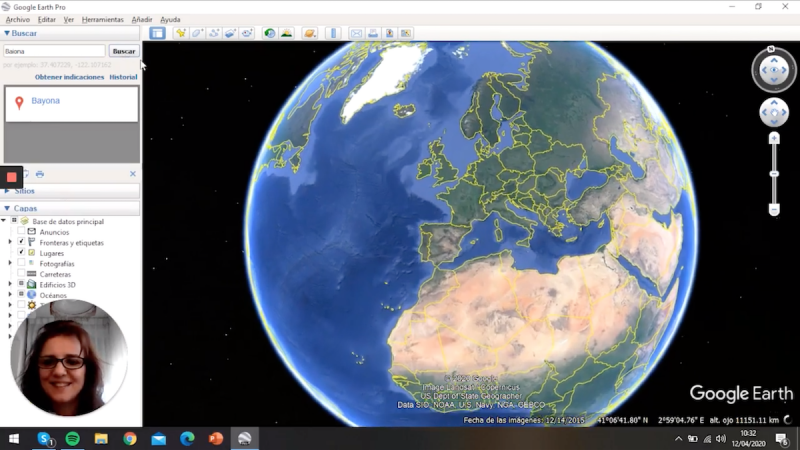Enable the Fotografías layer checkbox

pos(21,264)
